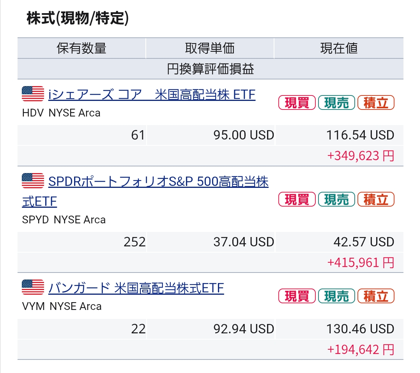Screen dimensions: 420x373
Task: Click the 現在値 column header
Action: [339, 48]
